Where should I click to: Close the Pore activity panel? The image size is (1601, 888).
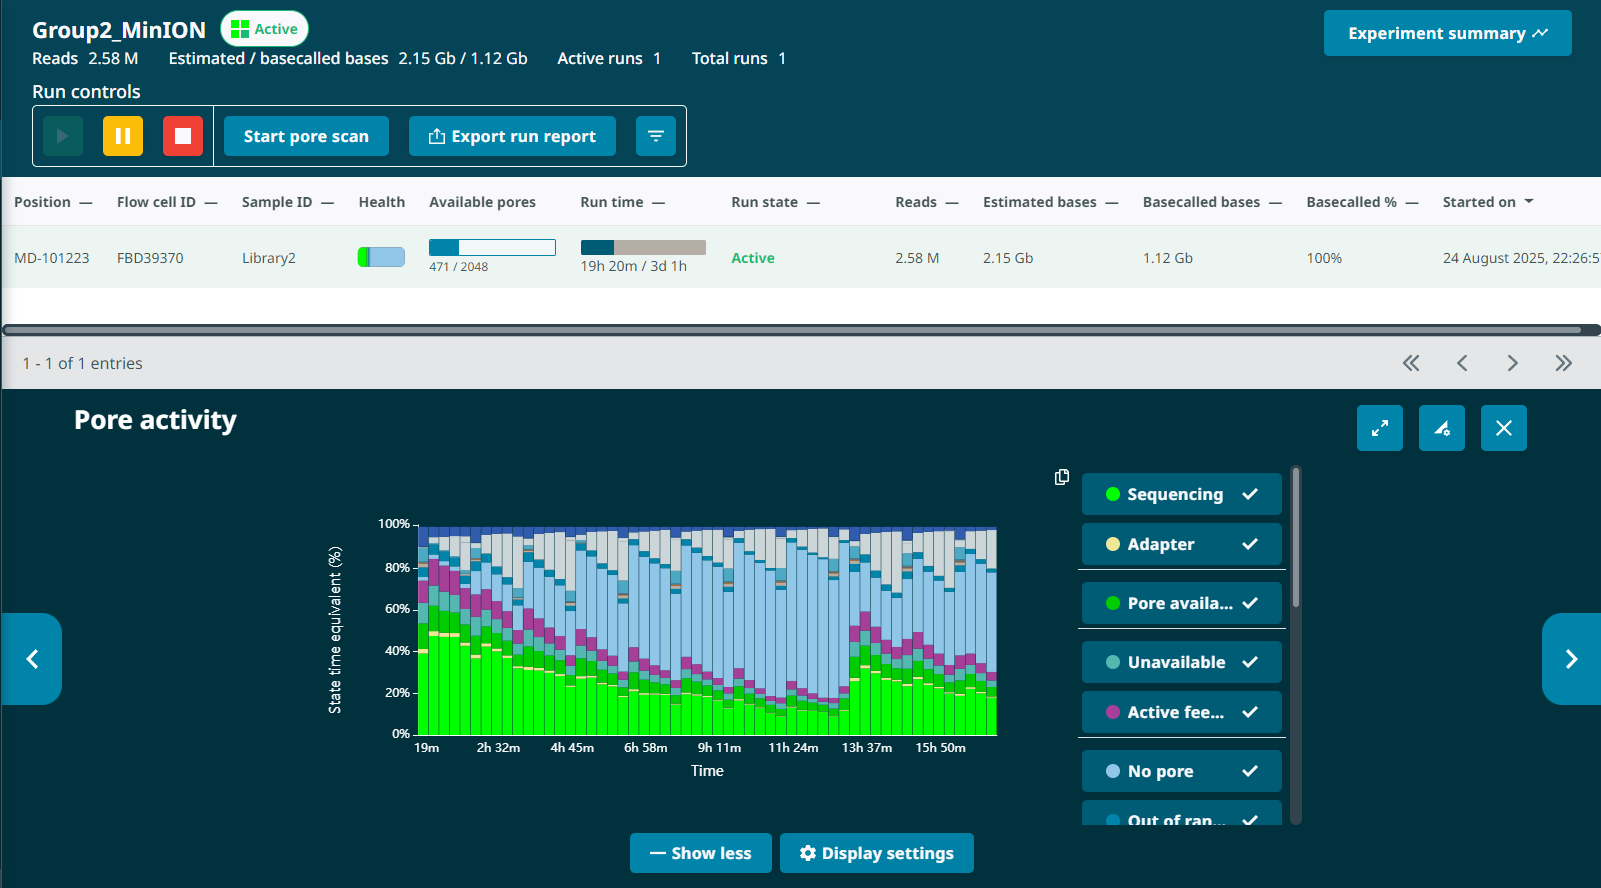click(x=1503, y=428)
